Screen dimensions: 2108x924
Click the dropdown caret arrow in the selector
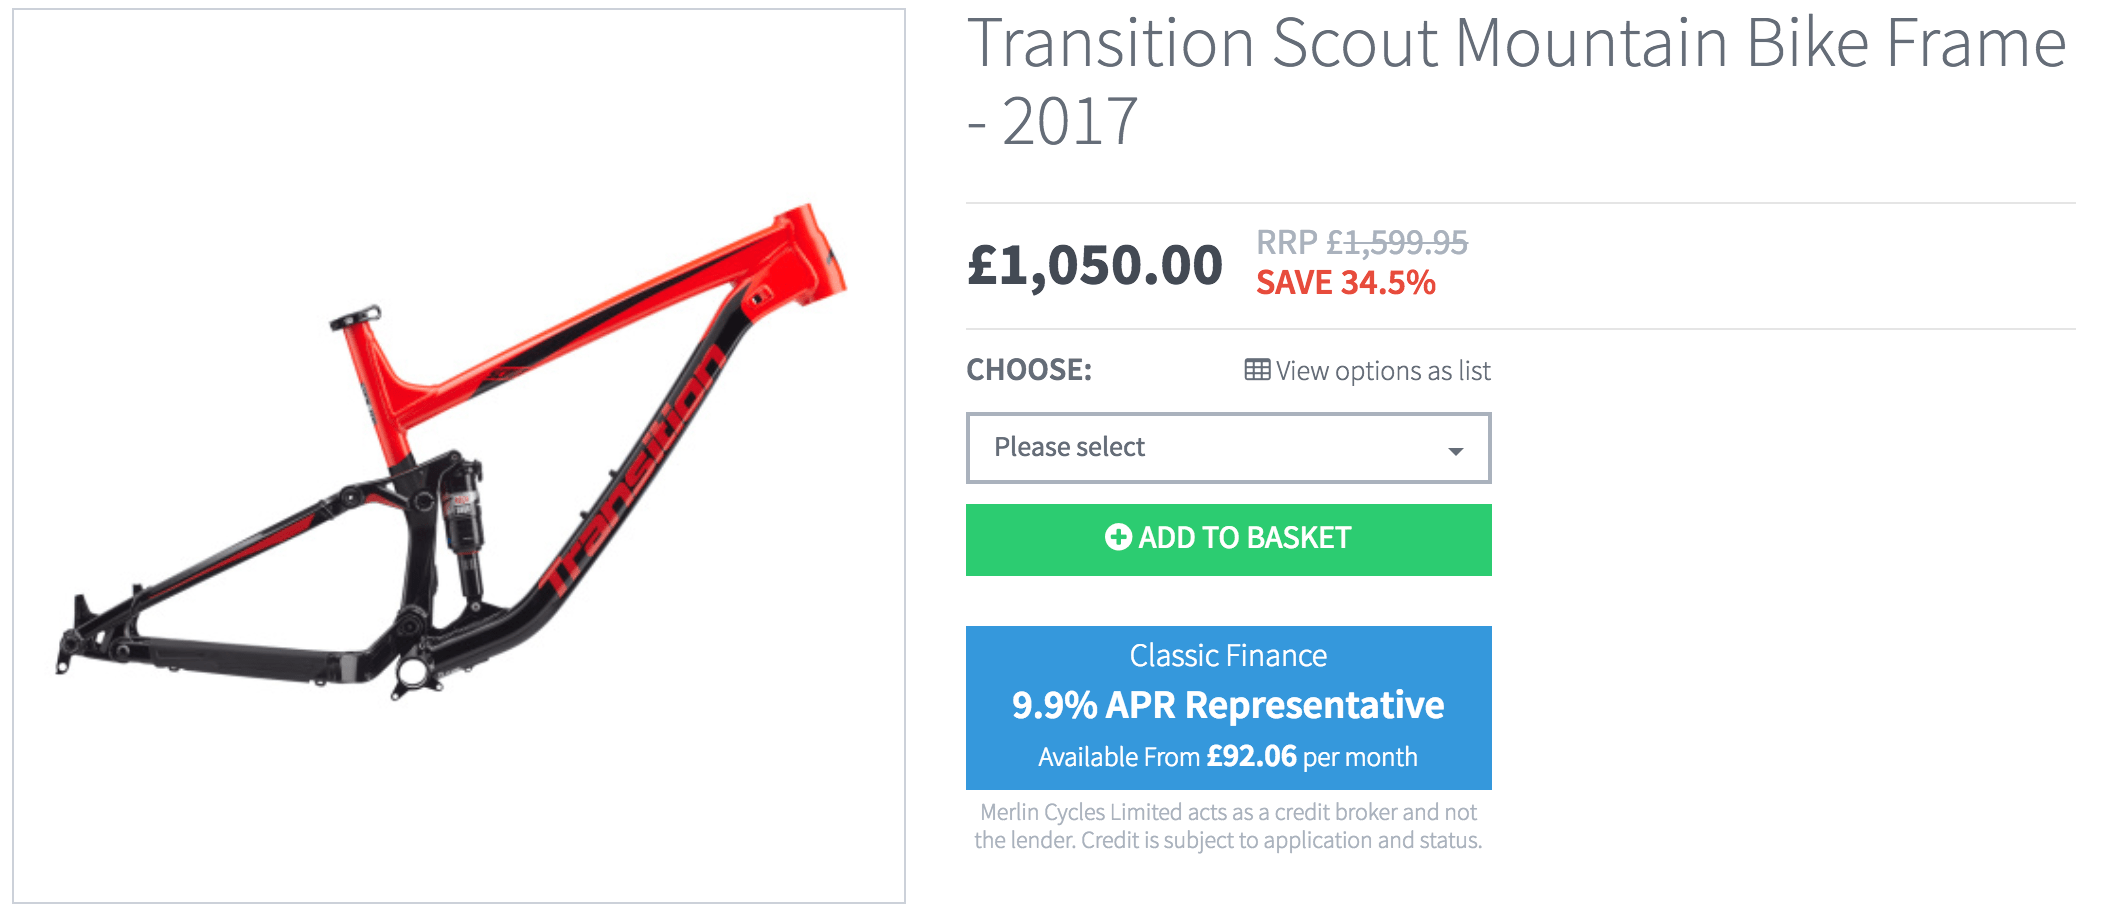[x=1456, y=451]
